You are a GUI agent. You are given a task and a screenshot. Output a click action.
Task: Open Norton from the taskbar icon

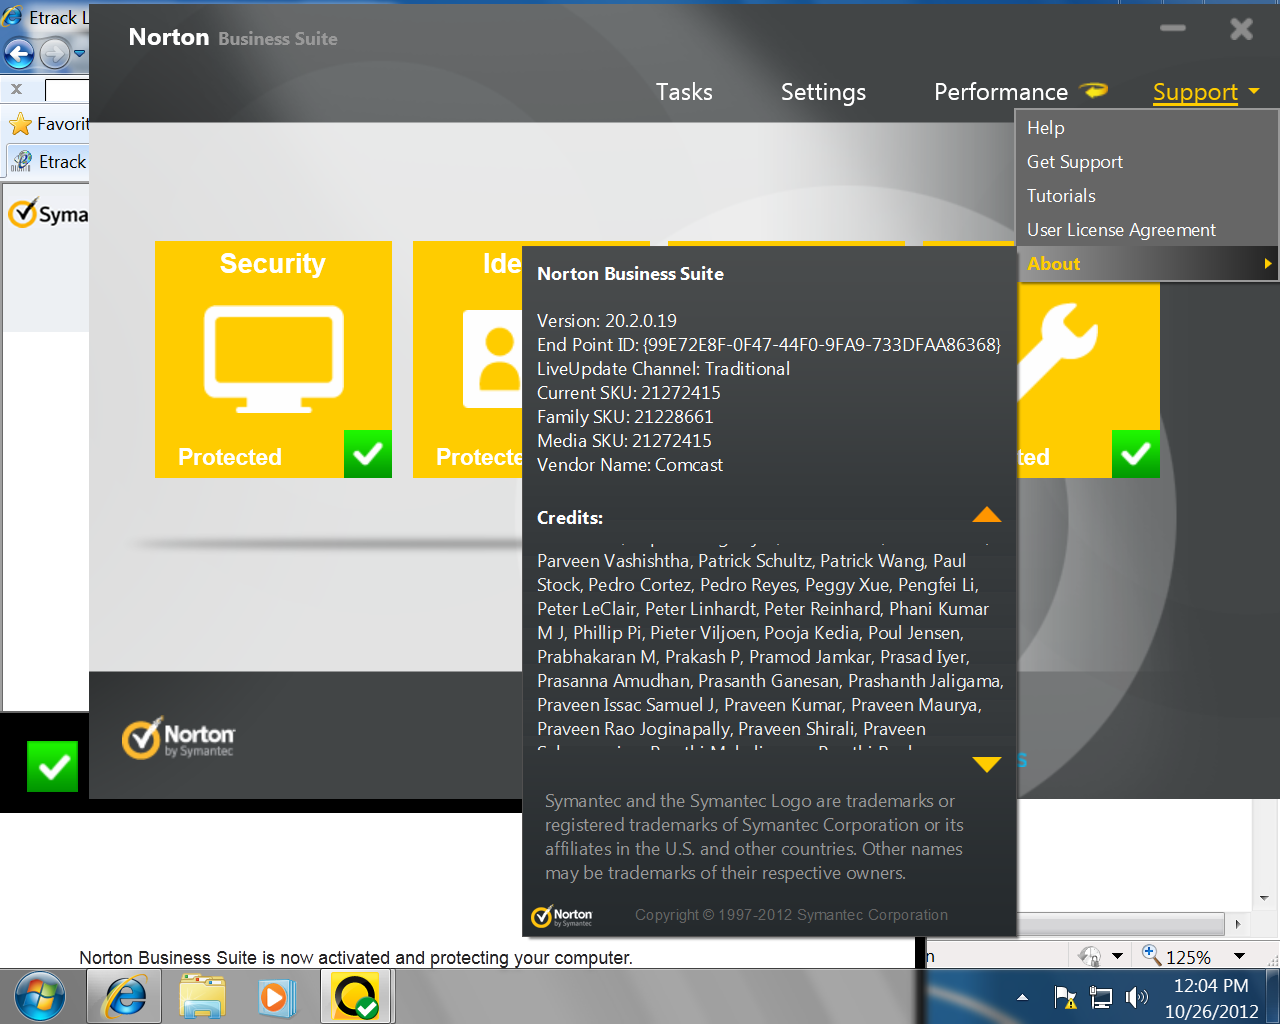click(356, 997)
